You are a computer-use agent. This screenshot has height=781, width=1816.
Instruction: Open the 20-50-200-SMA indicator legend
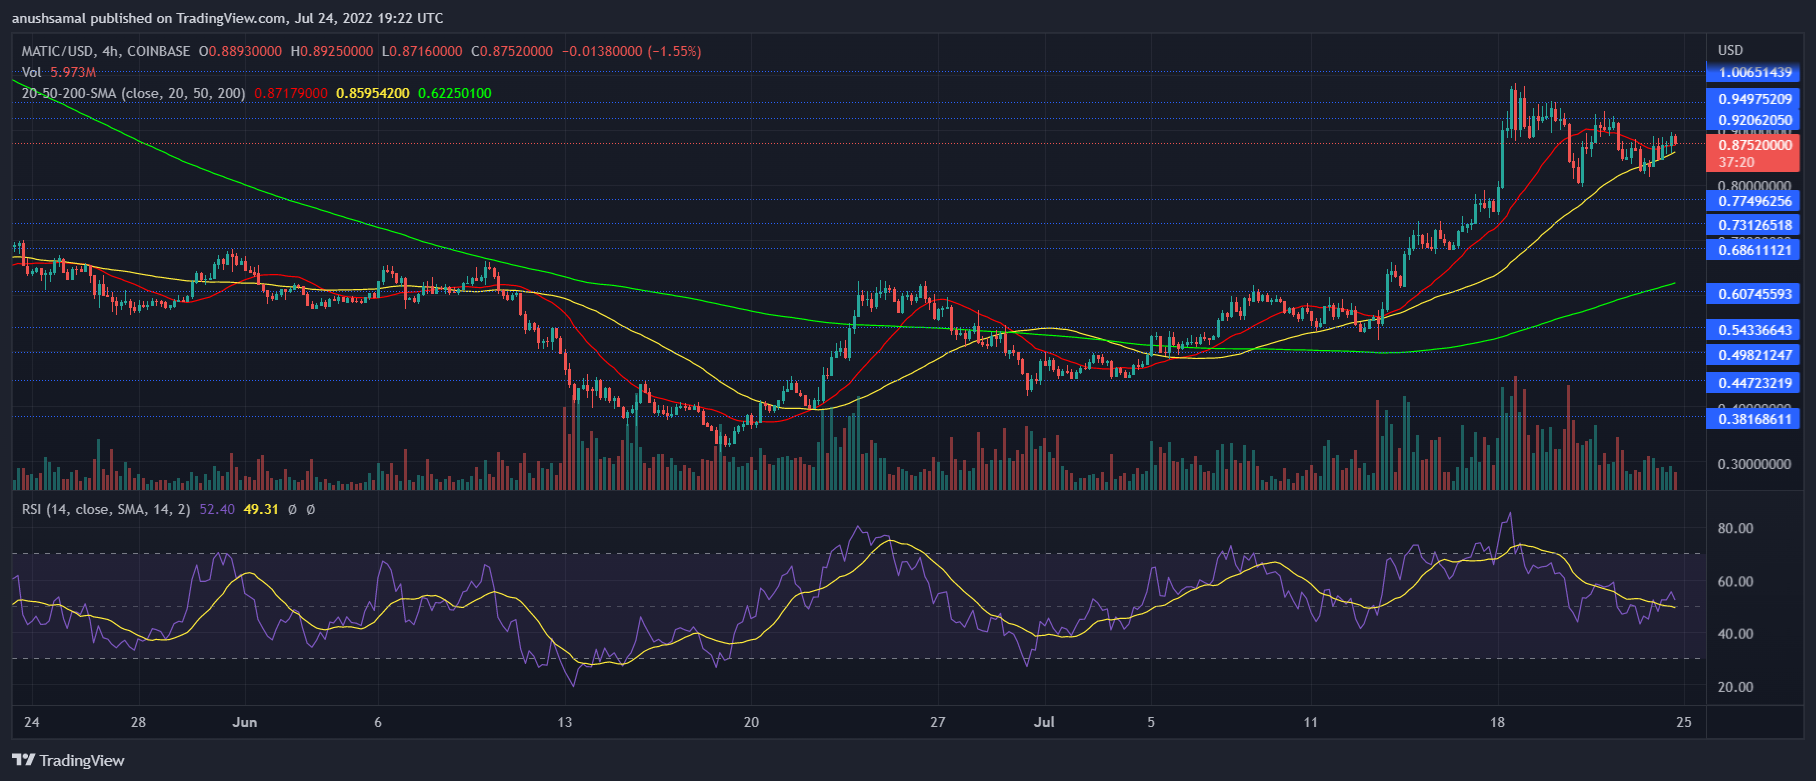[133, 93]
